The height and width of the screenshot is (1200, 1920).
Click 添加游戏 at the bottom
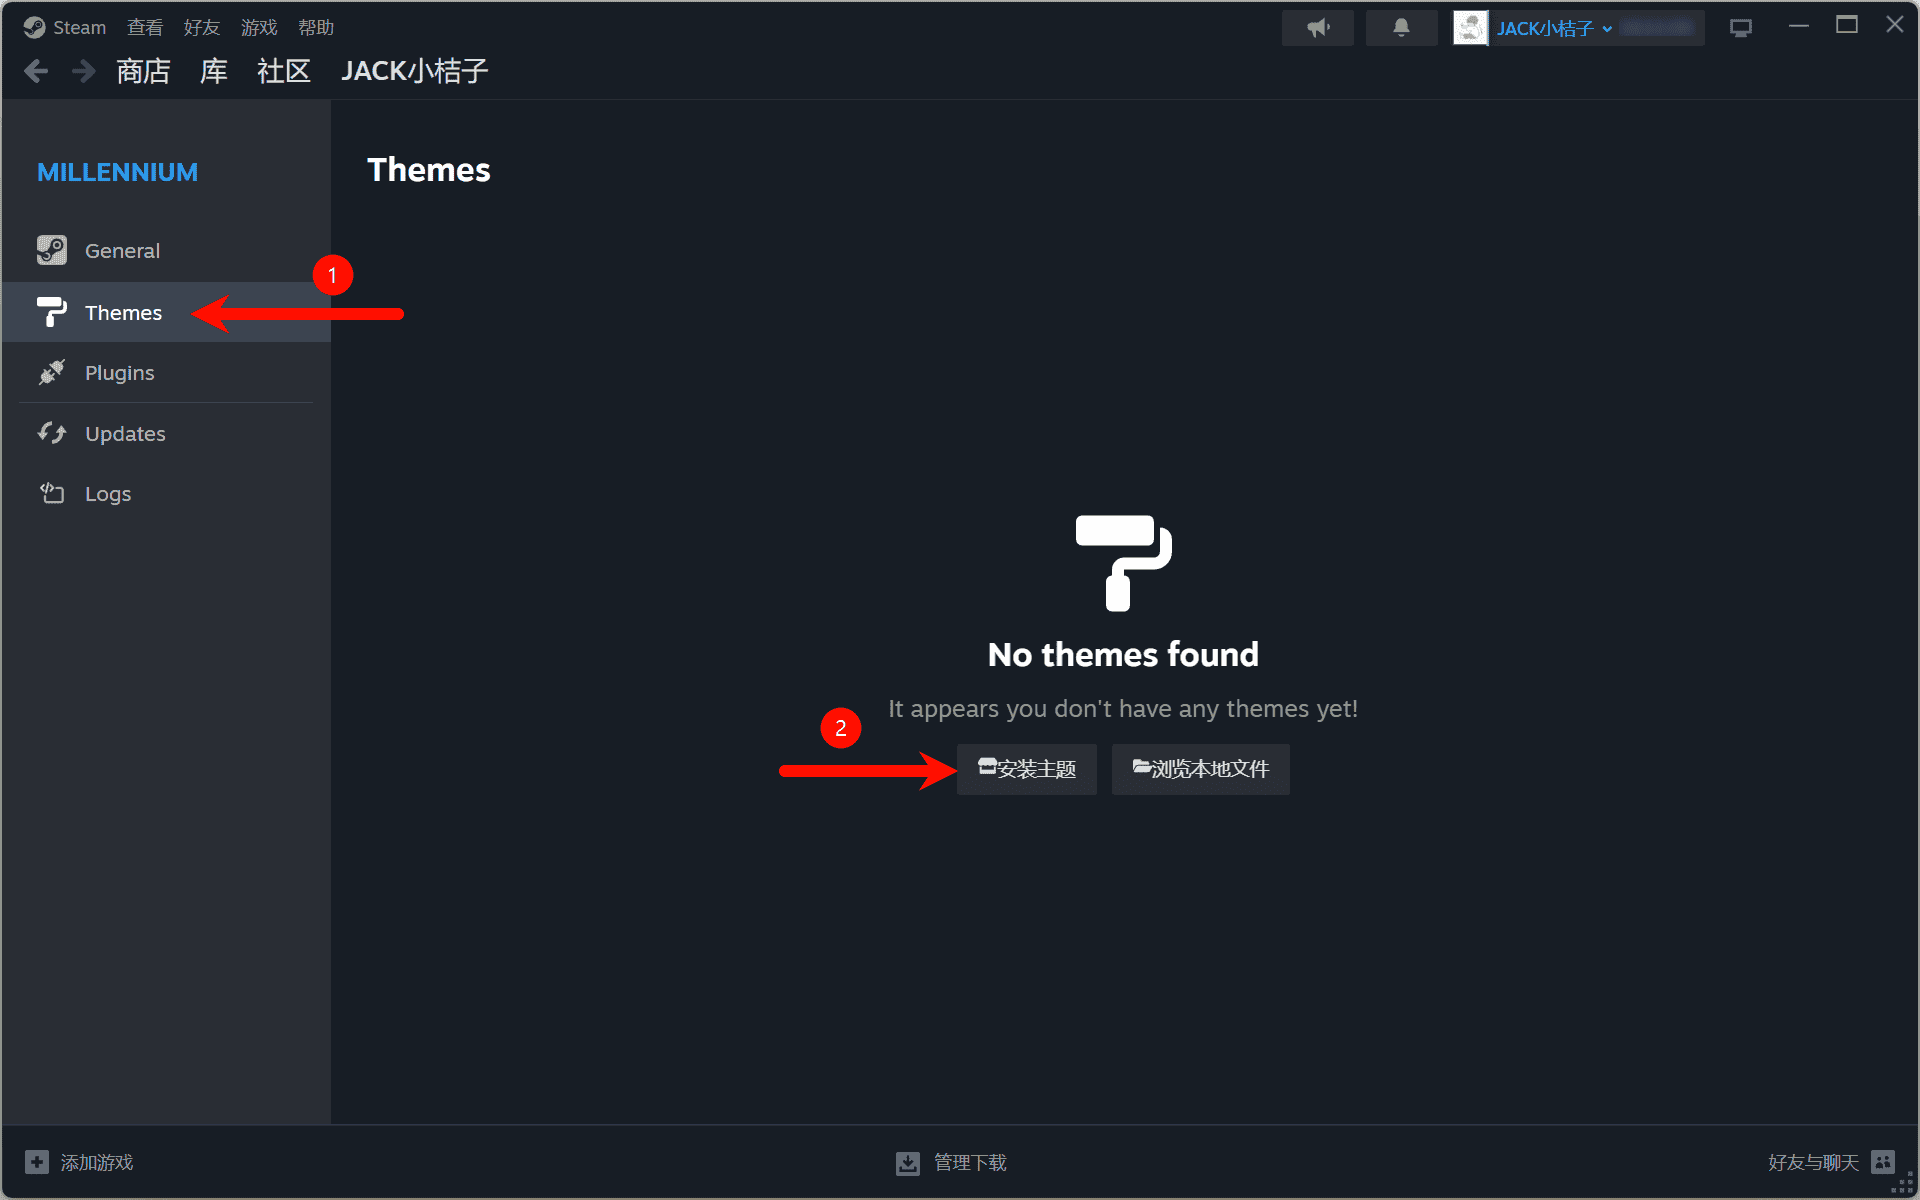(80, 1162)
